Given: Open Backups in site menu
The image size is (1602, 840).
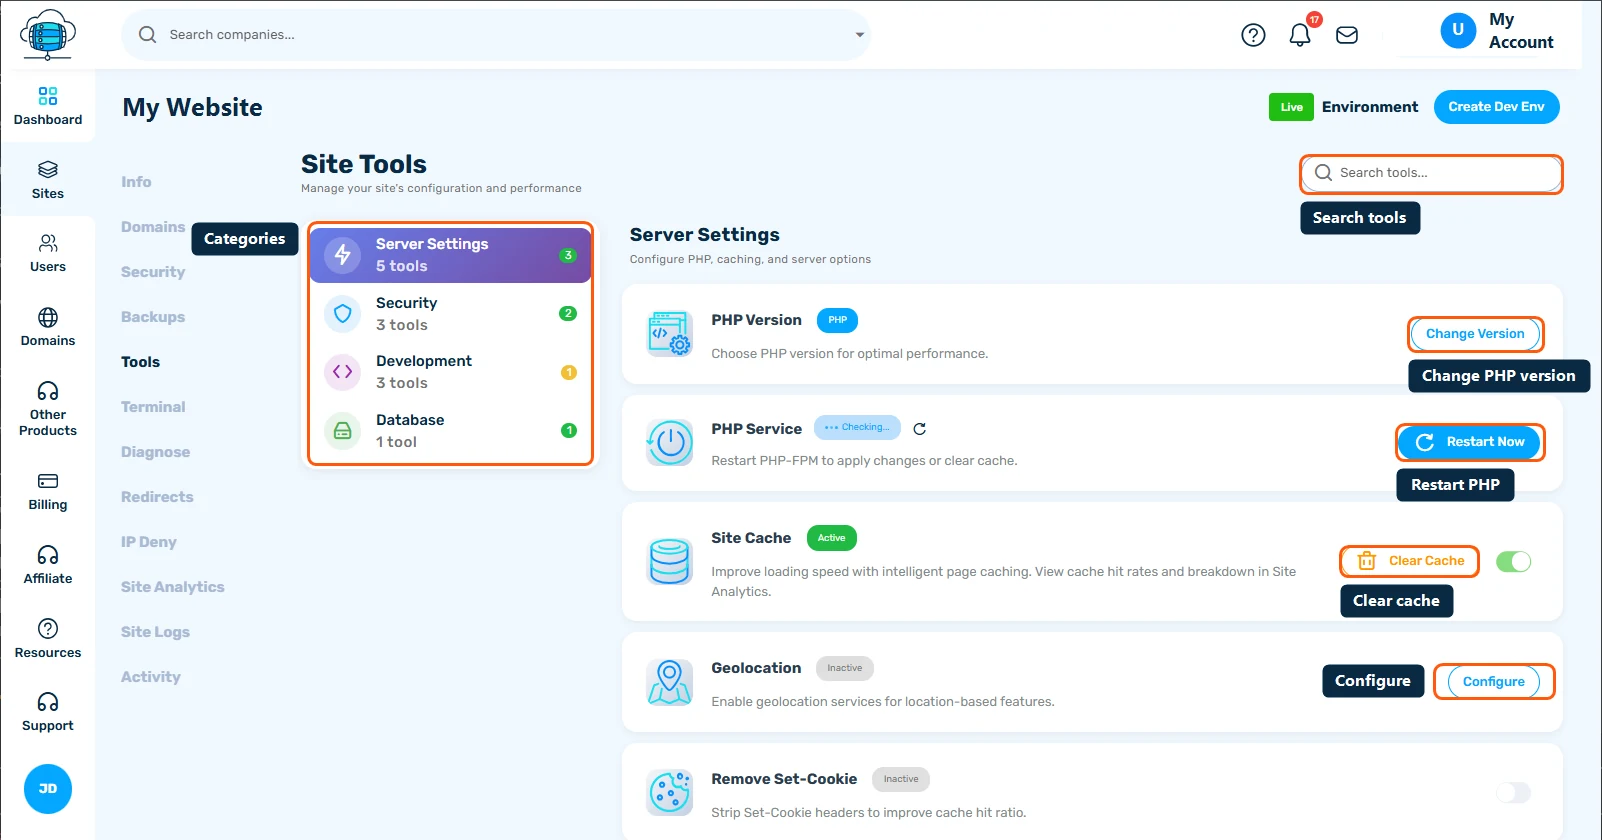Looking at the screenshot, I should pyautogui.click(x=153, y=317).
